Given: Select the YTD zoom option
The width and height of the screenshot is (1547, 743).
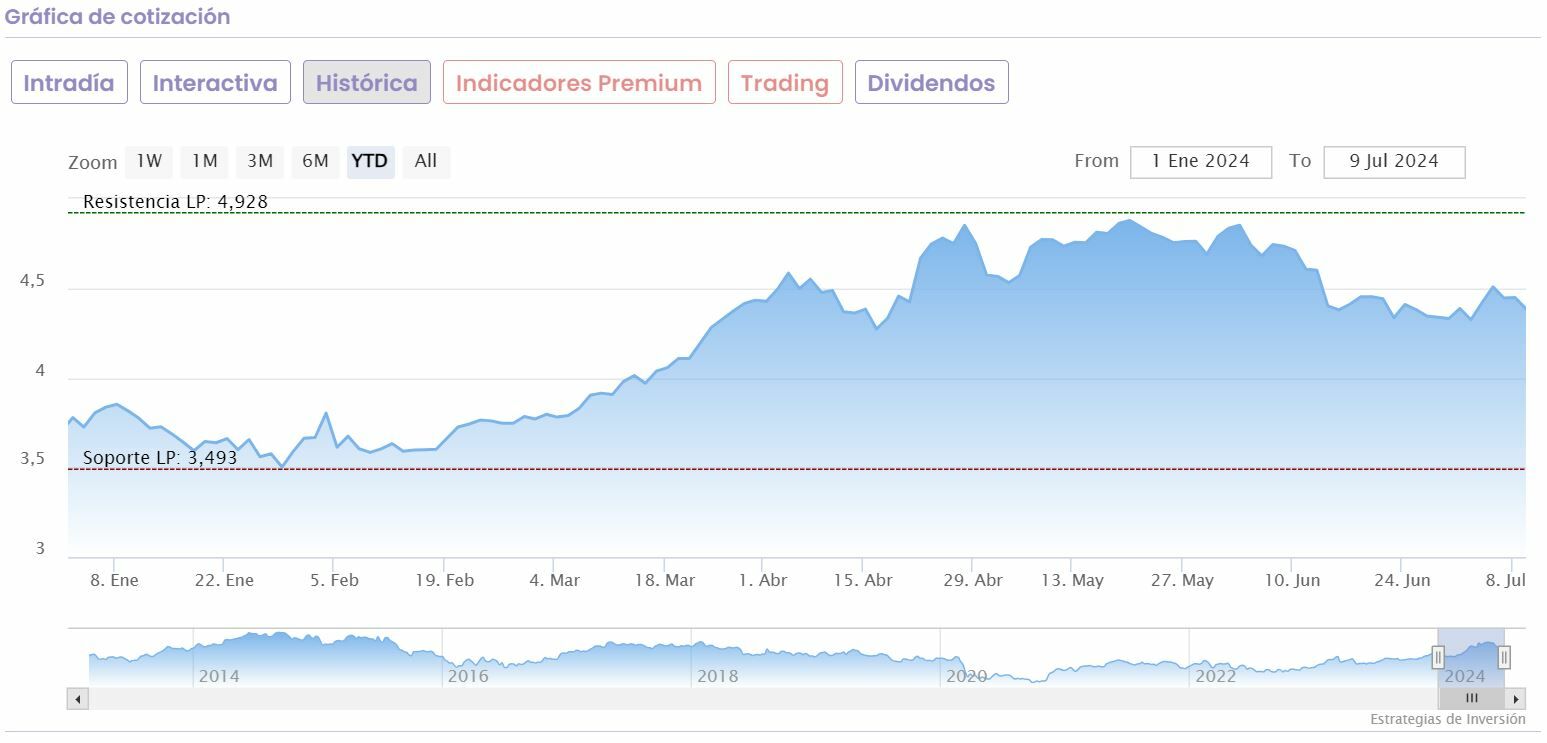Looking at the screenshot, I should [x=370, y=161].
